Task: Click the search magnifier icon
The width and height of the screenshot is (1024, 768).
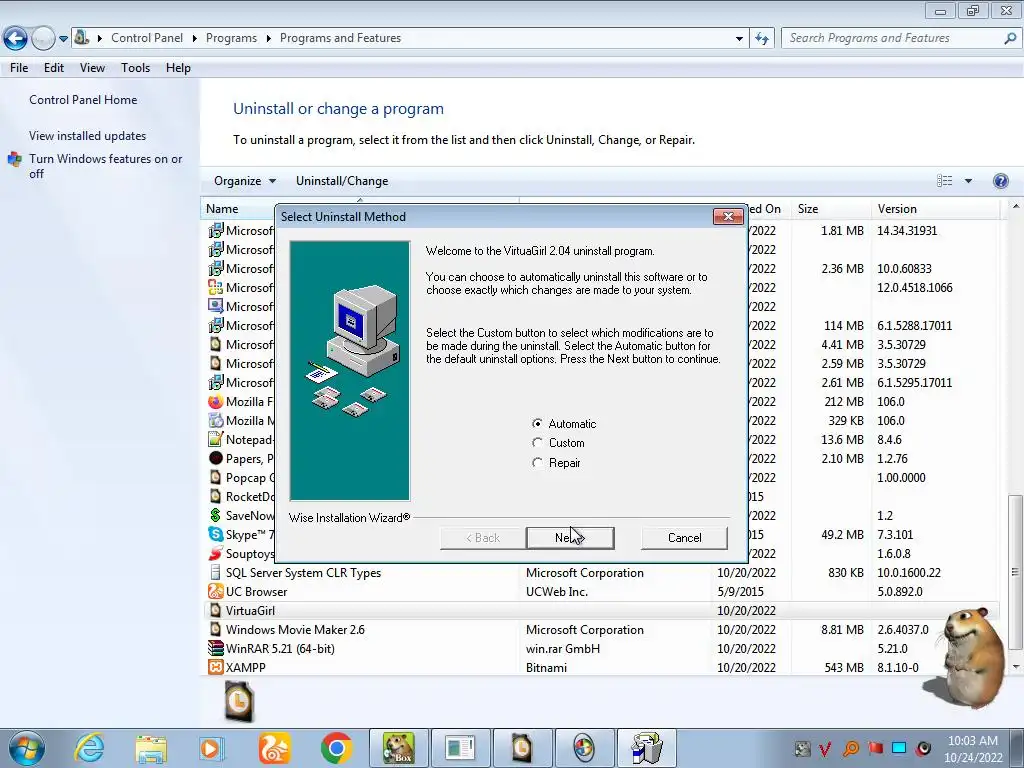Action: point(1010,38)
